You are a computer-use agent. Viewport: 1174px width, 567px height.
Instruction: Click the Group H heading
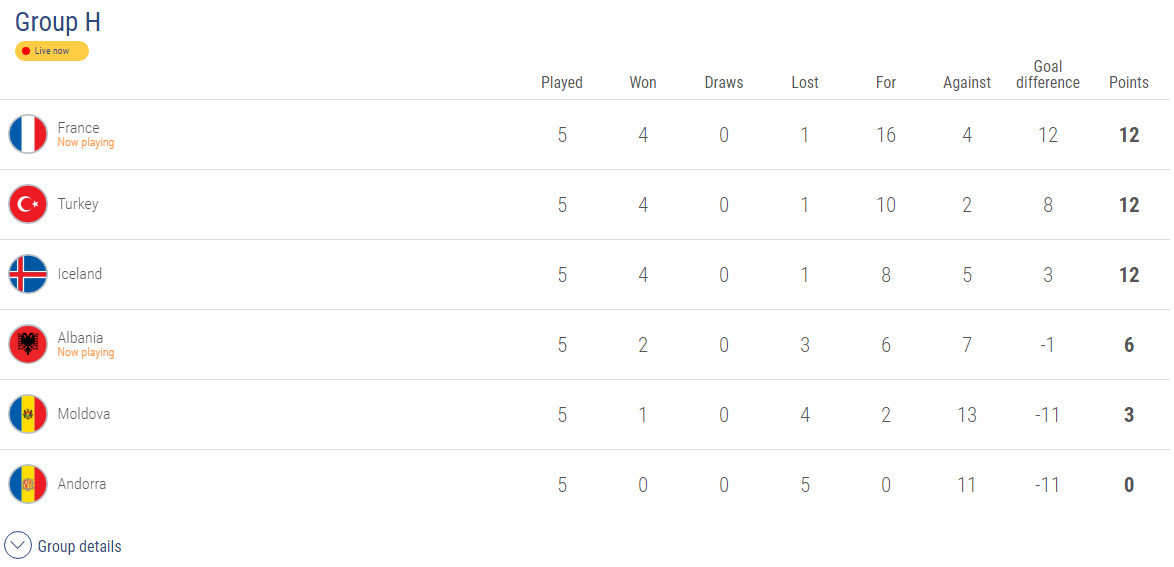point(58,22)
